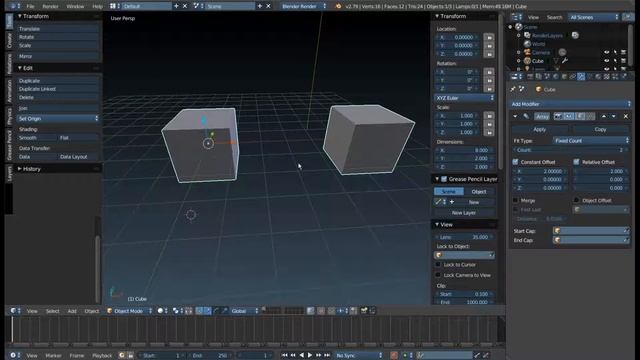Enable Lock to Cursor checkbox
This screenshot has height=360, width=640.
click(x=438, y=264)
